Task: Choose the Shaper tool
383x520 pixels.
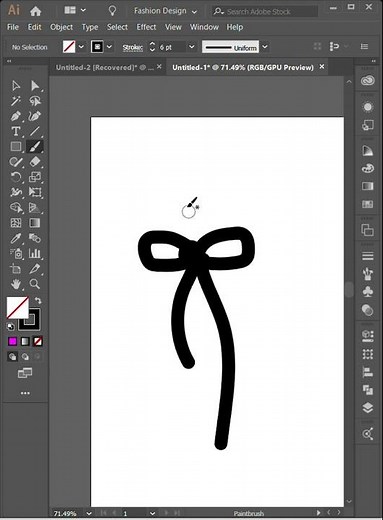Action: [x=16, y=162]
